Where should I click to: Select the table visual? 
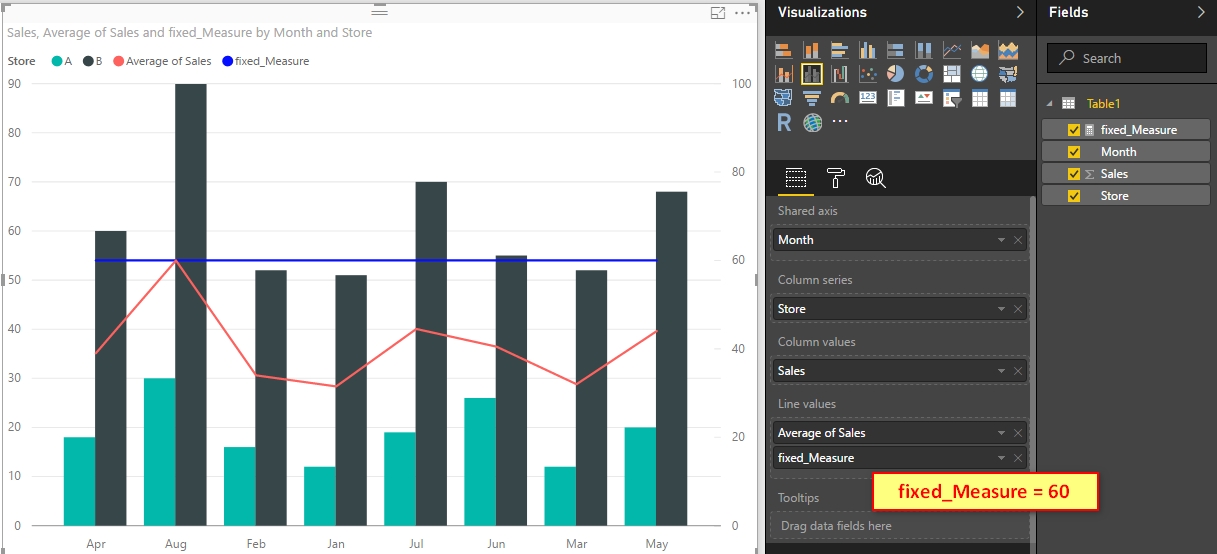click(979, 98)
